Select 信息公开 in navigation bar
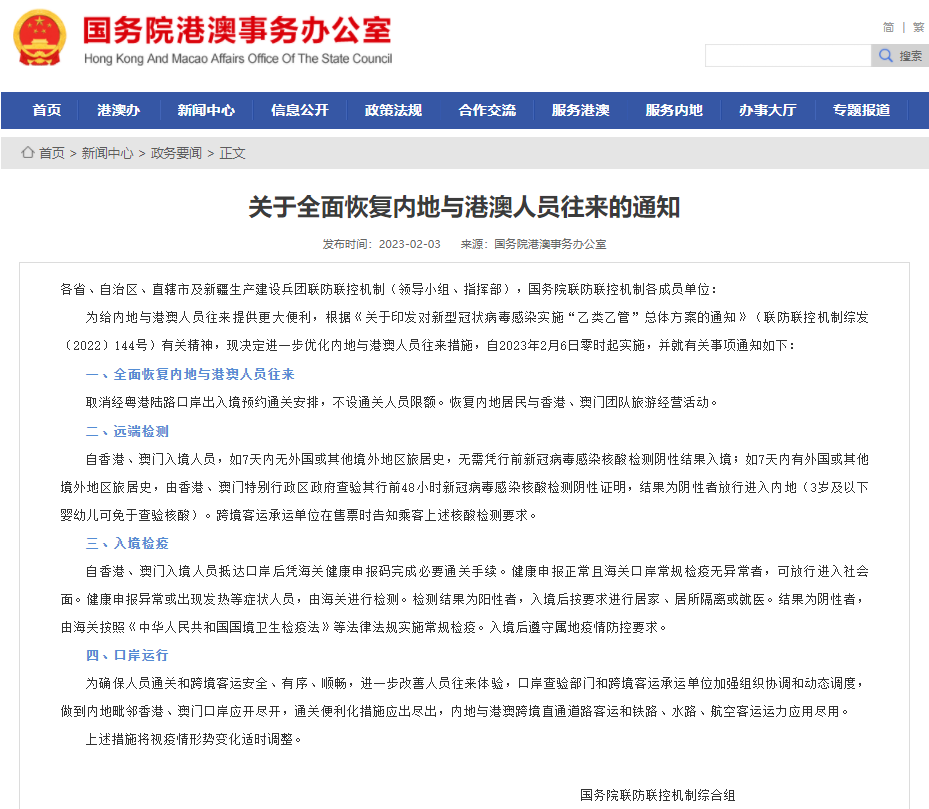 tap(299, 110)
